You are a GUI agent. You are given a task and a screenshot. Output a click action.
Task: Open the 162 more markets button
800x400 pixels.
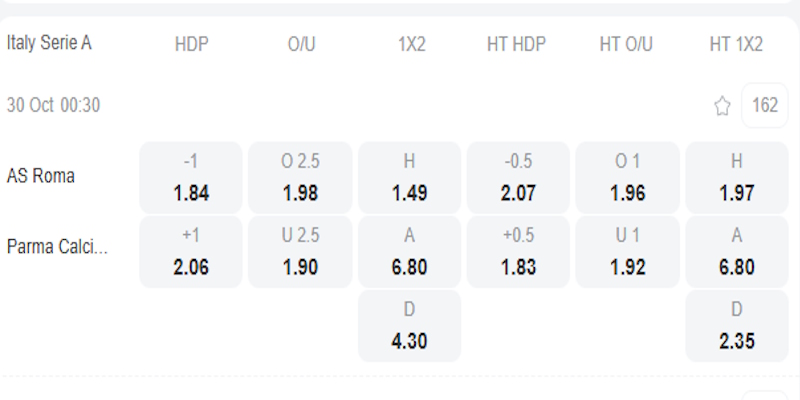tap(764, 105)
